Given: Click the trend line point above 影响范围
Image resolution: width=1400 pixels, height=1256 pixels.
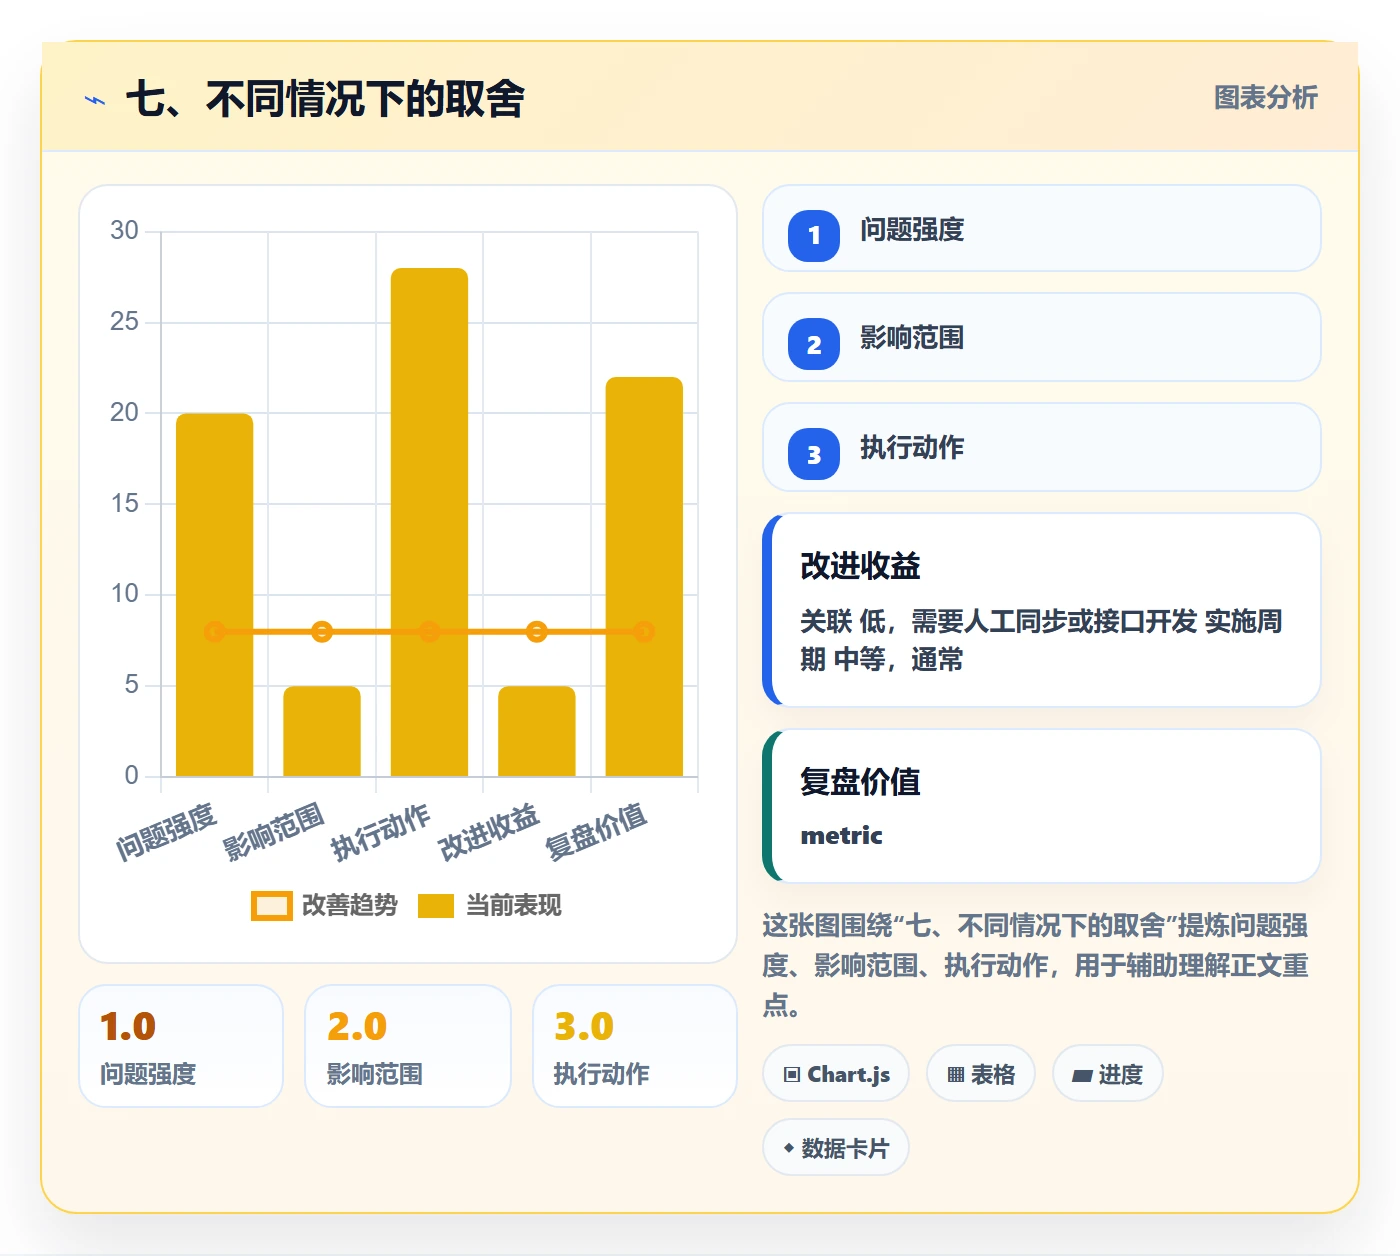Looking at the screenshot, I should (322, 631).
